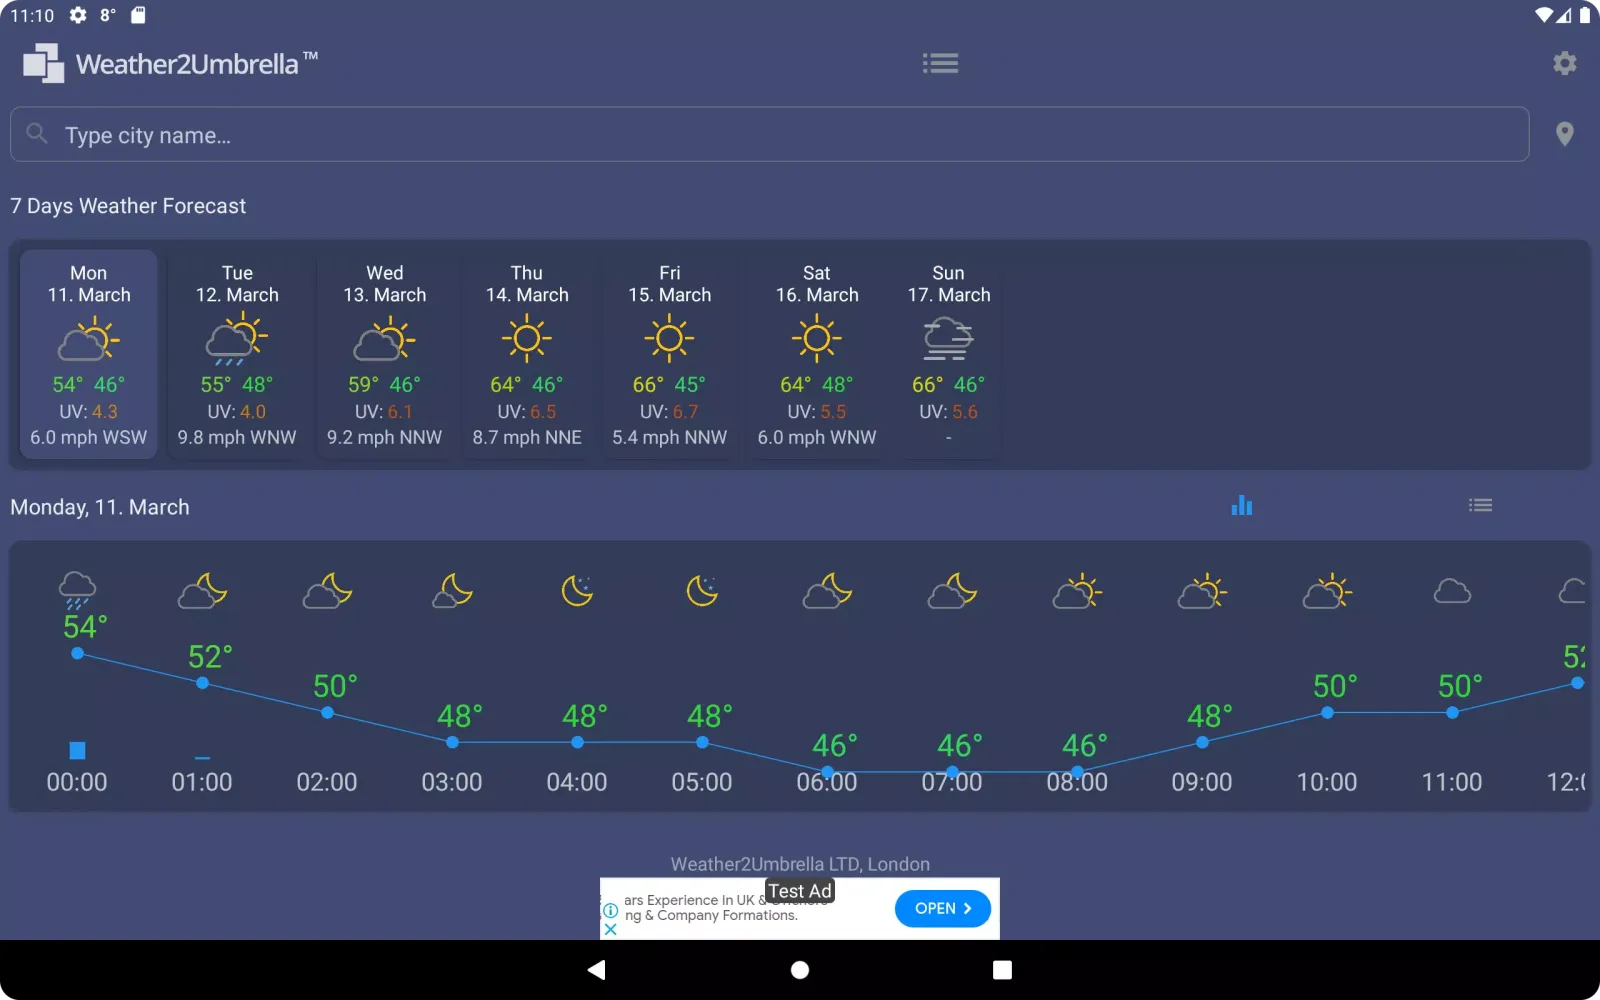Tap clear moon icon at 05:00

702,591
